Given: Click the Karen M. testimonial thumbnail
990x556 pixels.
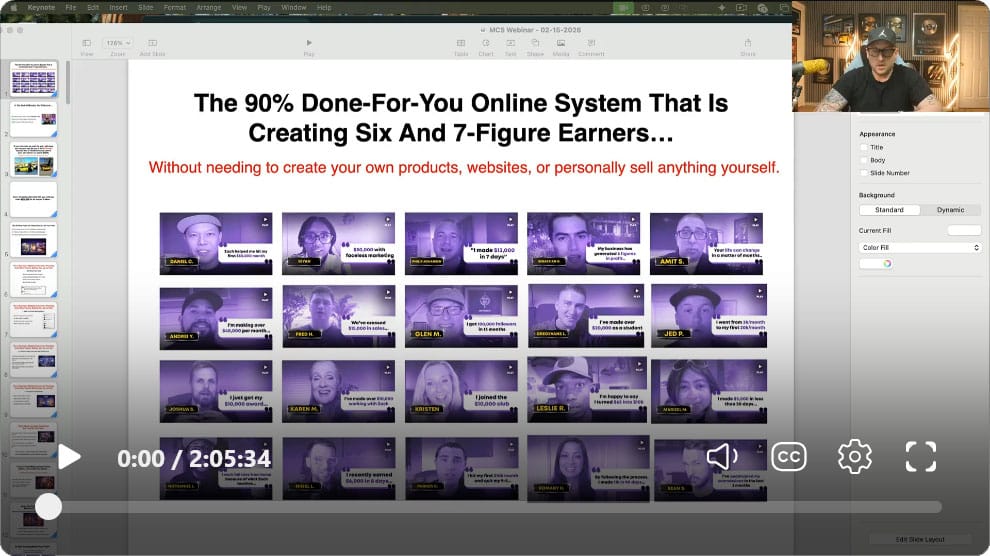Looking at the screenshot, I should pos(338,391).
